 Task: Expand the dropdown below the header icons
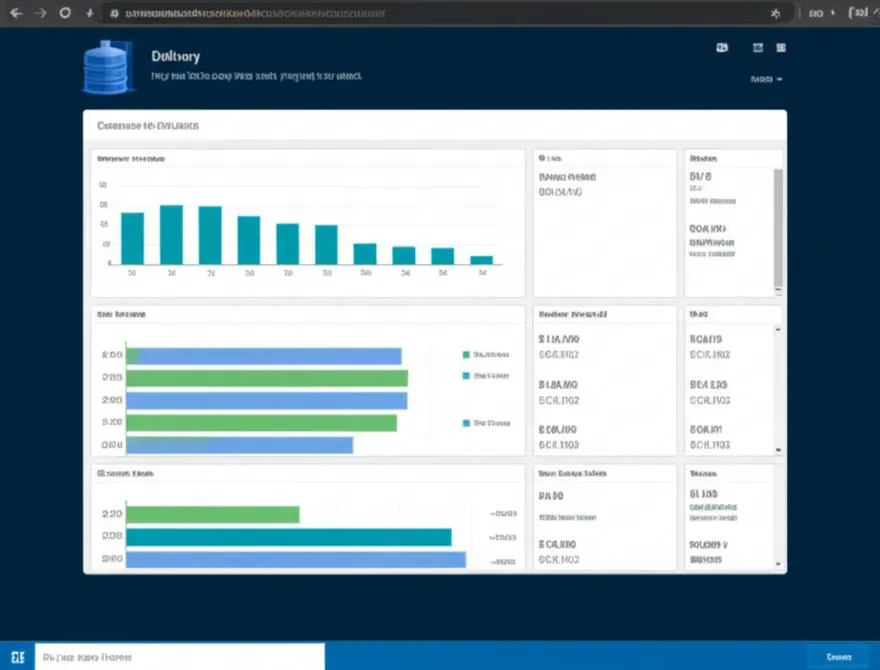[x=766, y=79]
